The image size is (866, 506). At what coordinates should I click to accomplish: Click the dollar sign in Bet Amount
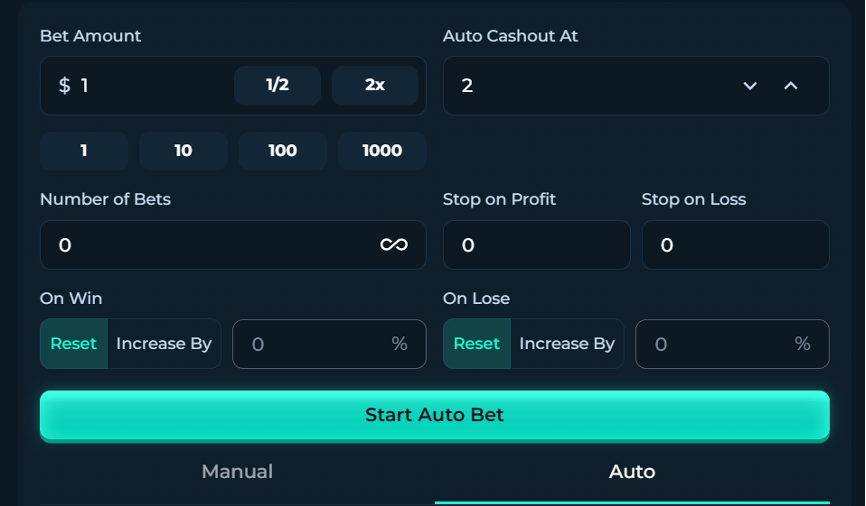point(65,86)
